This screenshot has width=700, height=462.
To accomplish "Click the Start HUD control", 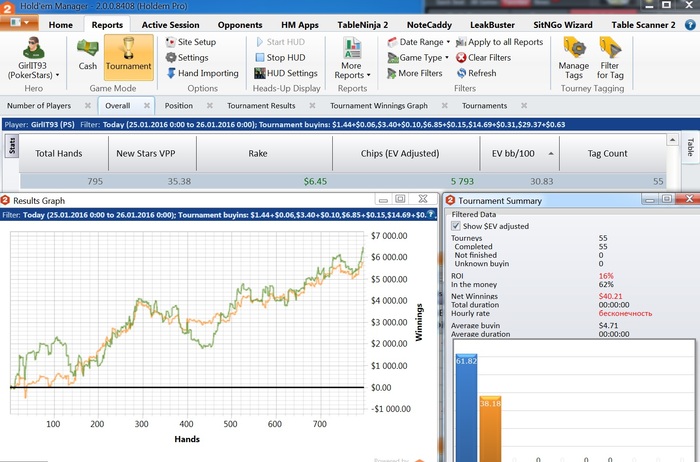I will (x=280, y=42).
